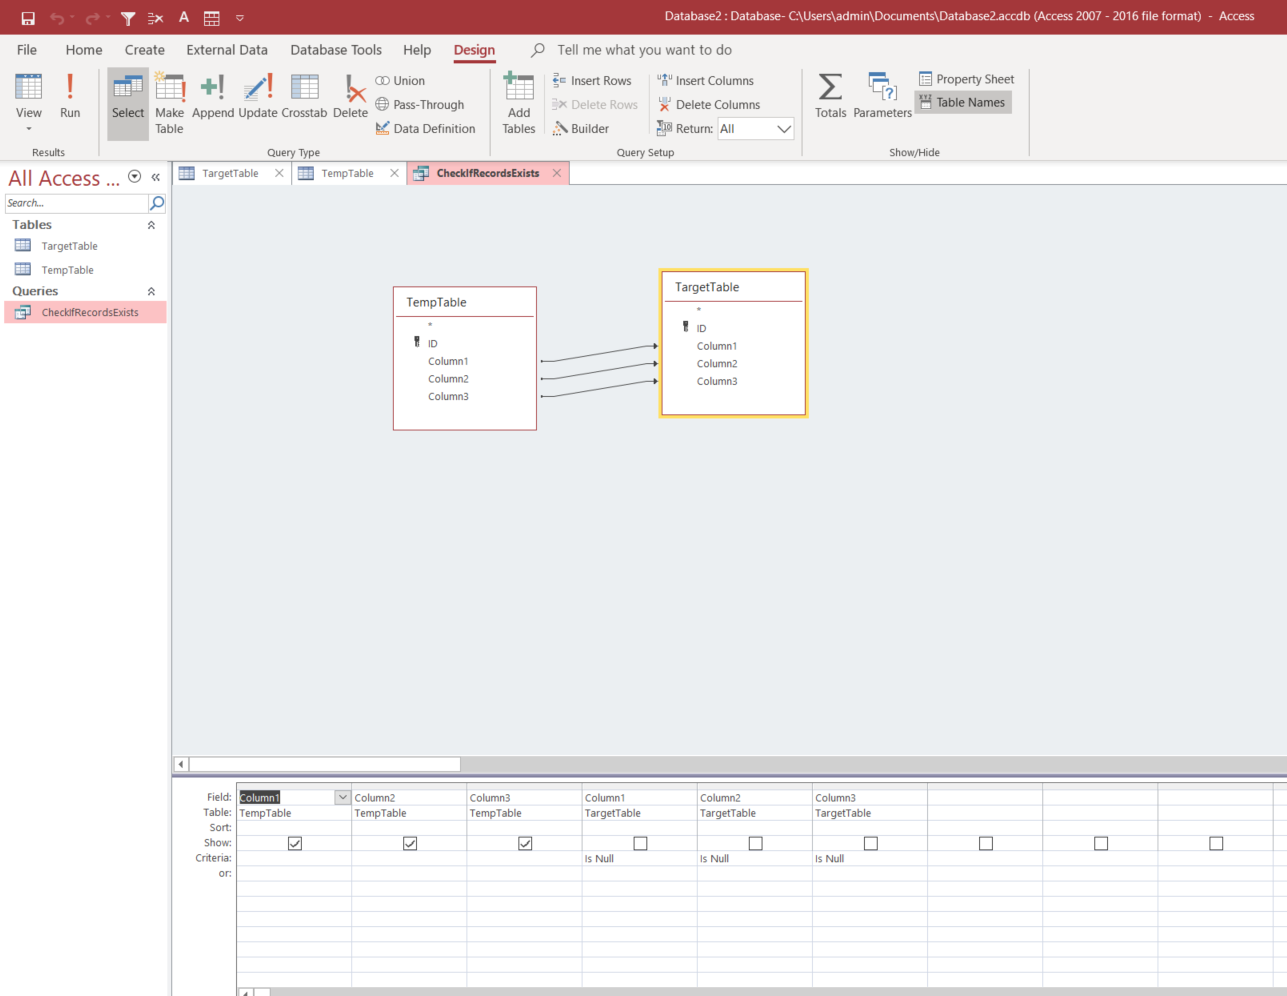The height and width of the screenshot is (996, 1287).
Task: Choose Make Table query type
Action: (170, 104)
